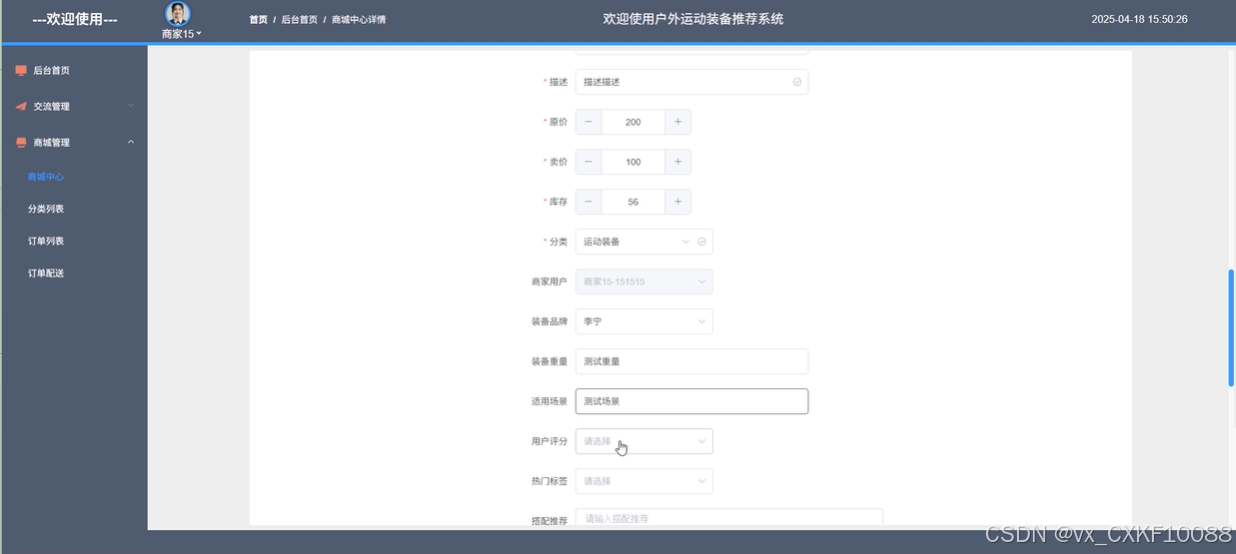Open the 商家用户 disabled dropdown
Image resolution: width=1236 pixels, height=554 pixels.
point(644,282)
